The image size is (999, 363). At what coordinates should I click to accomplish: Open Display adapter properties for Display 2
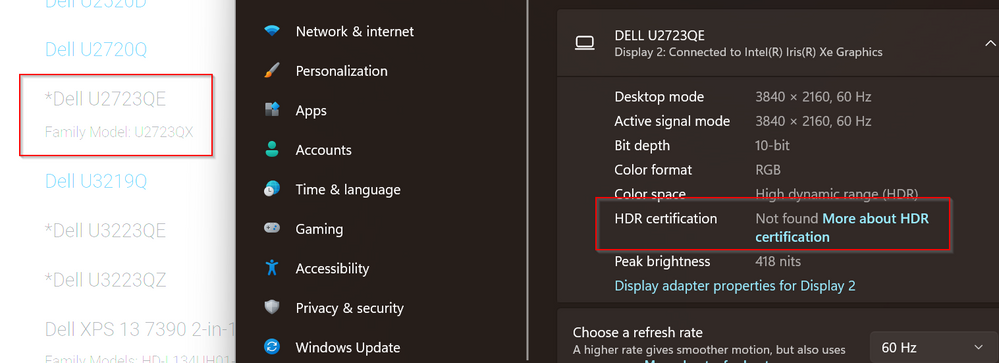(735, 285)
